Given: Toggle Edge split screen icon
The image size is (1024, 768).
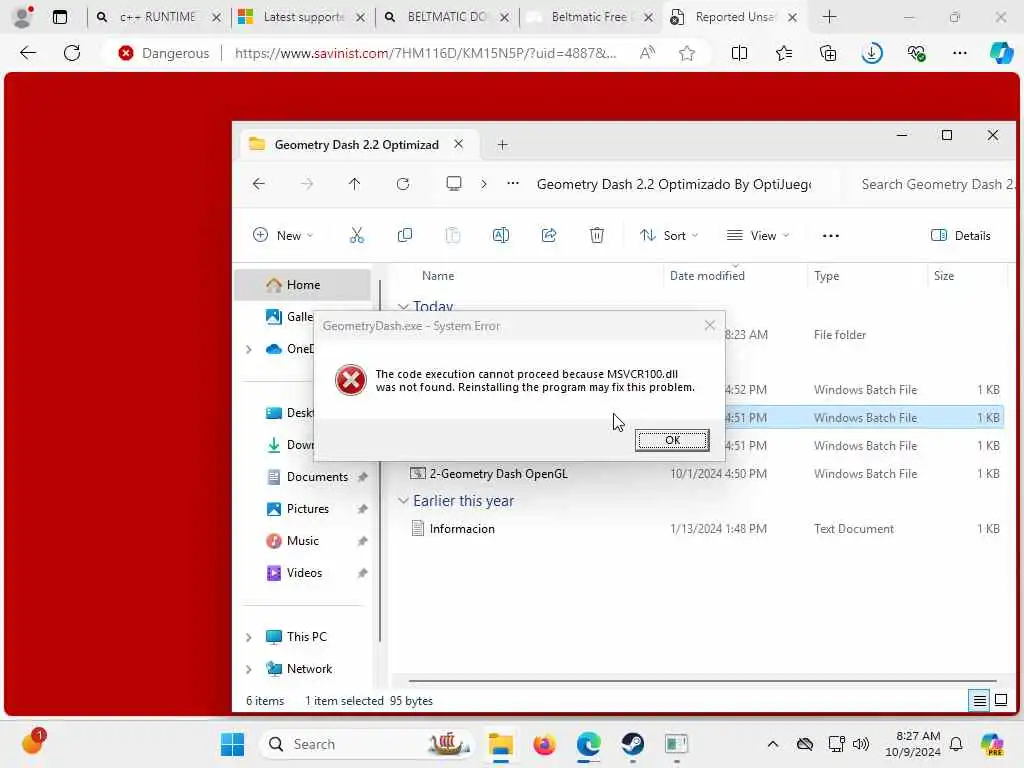Looking at the screenshot, I should [739, 53].
